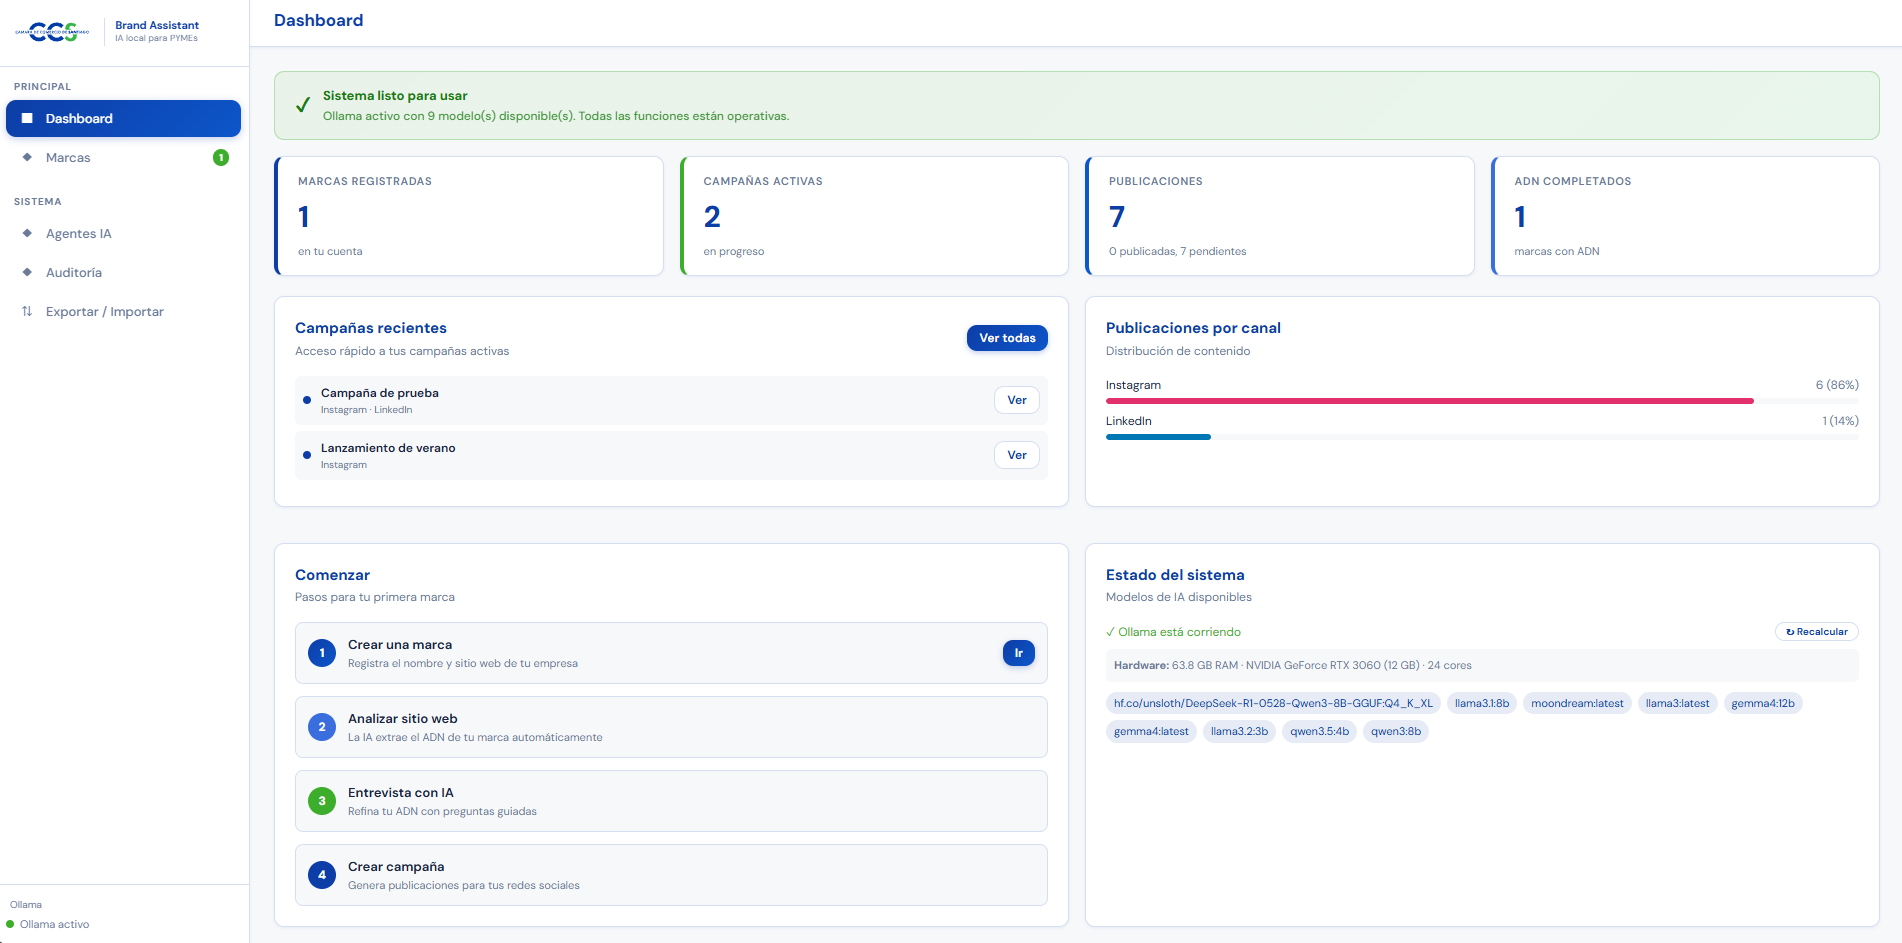Click the qwen3.5:4b model tag

coord(1319,731)
